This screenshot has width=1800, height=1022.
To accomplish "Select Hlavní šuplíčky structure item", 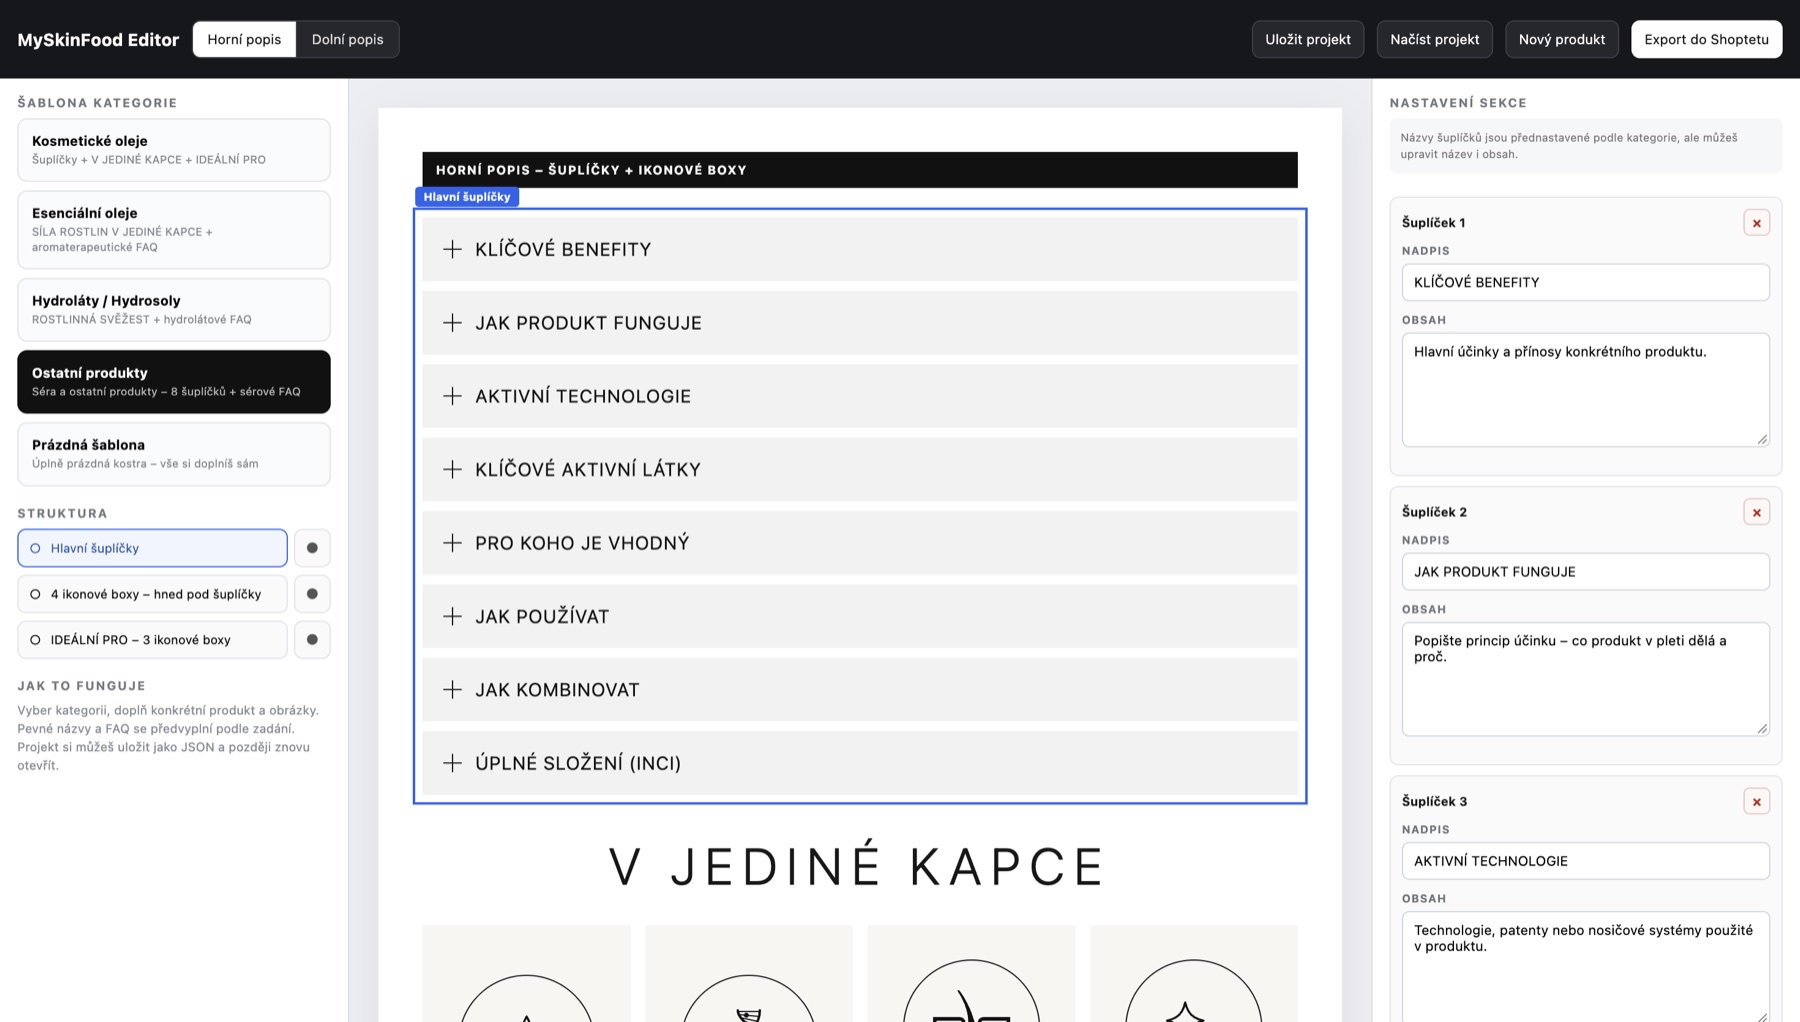I will 152,548.
